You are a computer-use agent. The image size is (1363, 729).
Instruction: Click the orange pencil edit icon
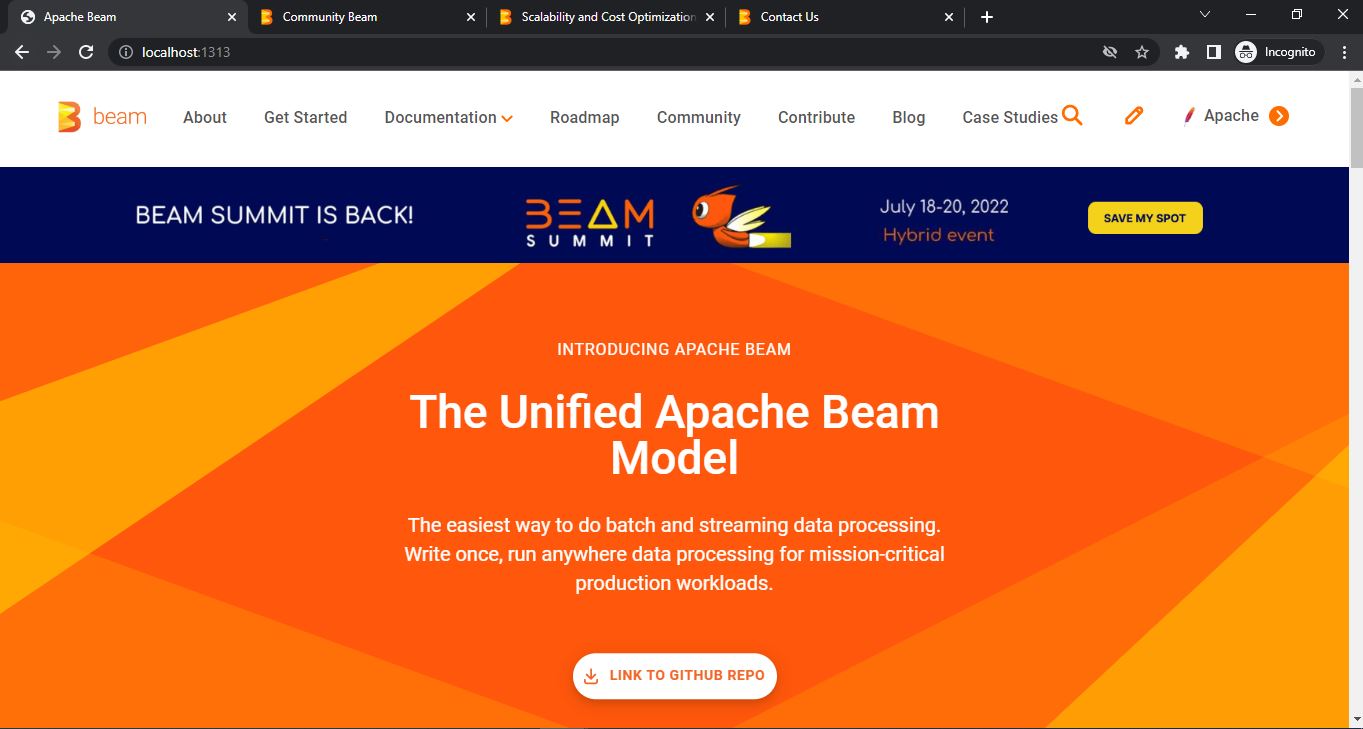pyautogui.click(x=1134, y=116)
